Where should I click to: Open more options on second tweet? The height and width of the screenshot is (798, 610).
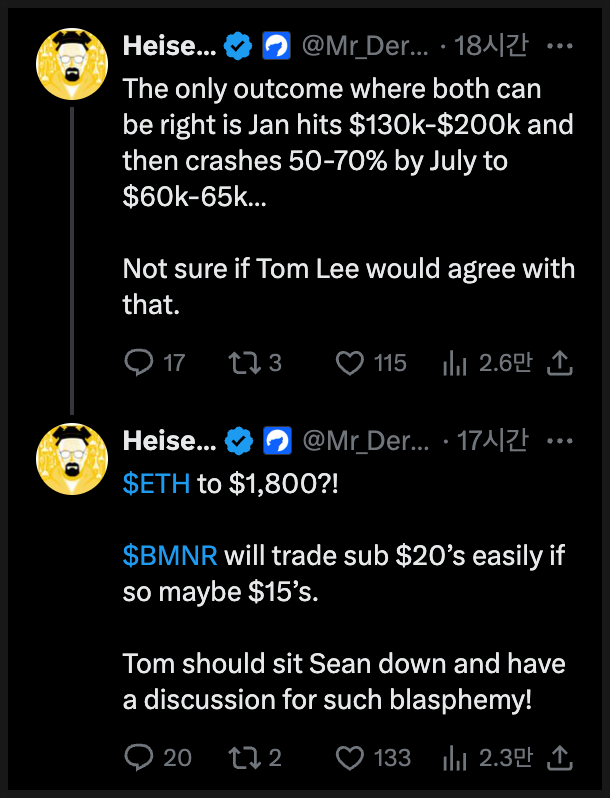click(x=562, y=440)
